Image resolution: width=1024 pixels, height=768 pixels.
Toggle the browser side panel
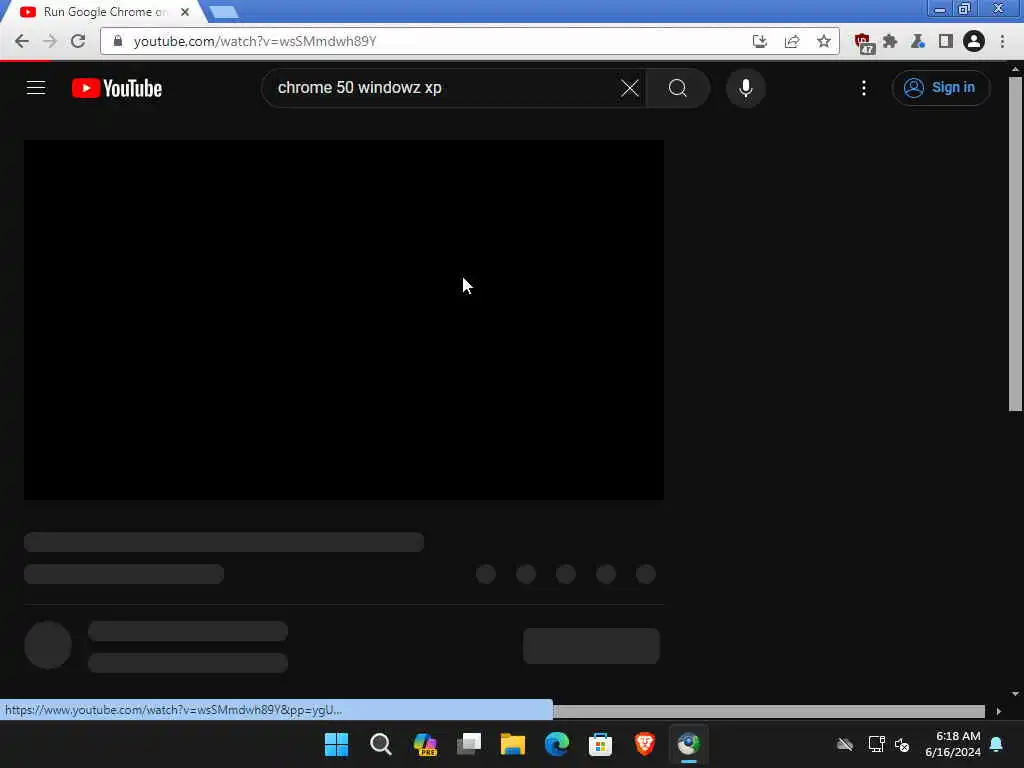click(945, 41)
